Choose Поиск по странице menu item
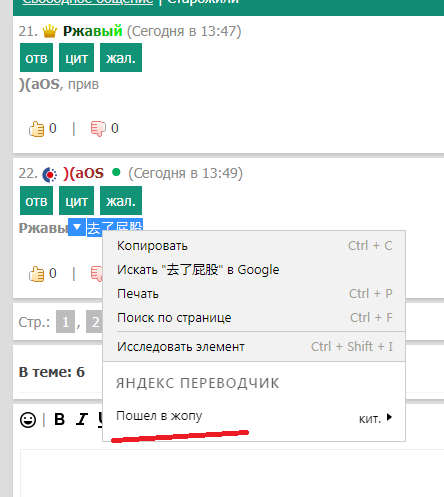The width and height of the screenshot is (444, 497). pos(254,318)
